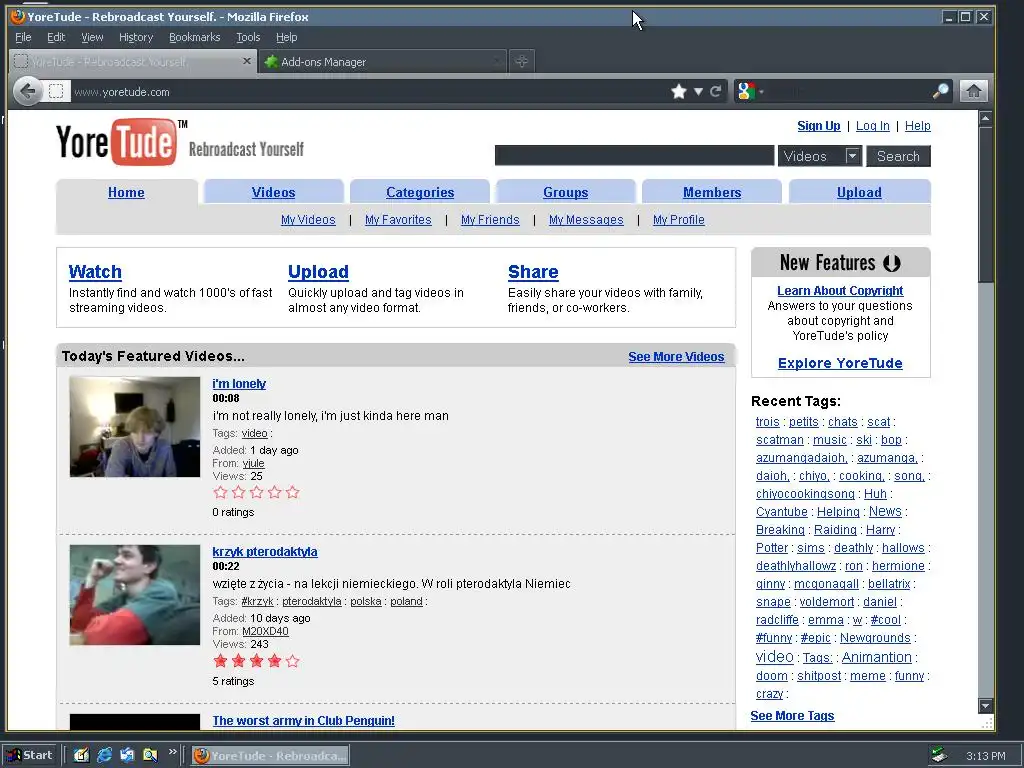Image resolution: width=1024 pixels, height=768 pixels.
Task: Open the Tools menu
Action: click(x=248, y=37)
